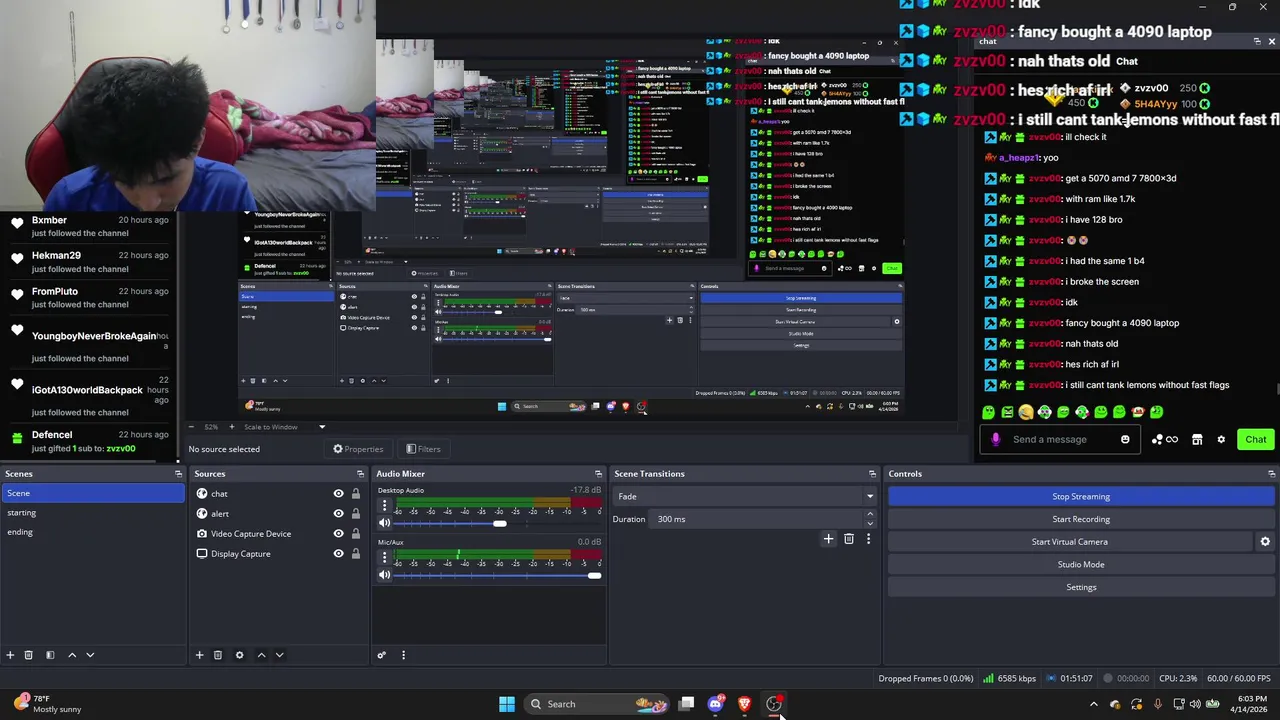The width and height of the screenshot is (1280, 720).
Task: Hide the Video Capture Device source
Action: pyautogui.click(x=338, y=534)
